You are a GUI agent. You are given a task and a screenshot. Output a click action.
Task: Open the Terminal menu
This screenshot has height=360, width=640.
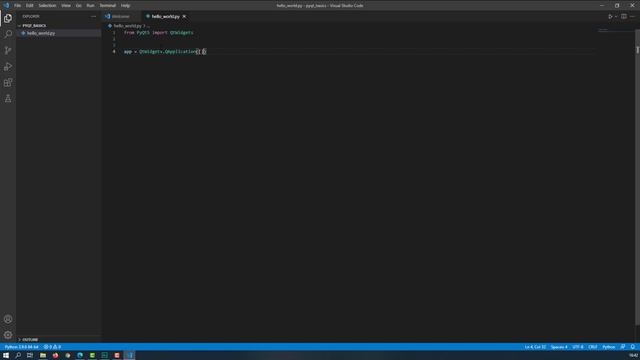(x=108, y=6)
